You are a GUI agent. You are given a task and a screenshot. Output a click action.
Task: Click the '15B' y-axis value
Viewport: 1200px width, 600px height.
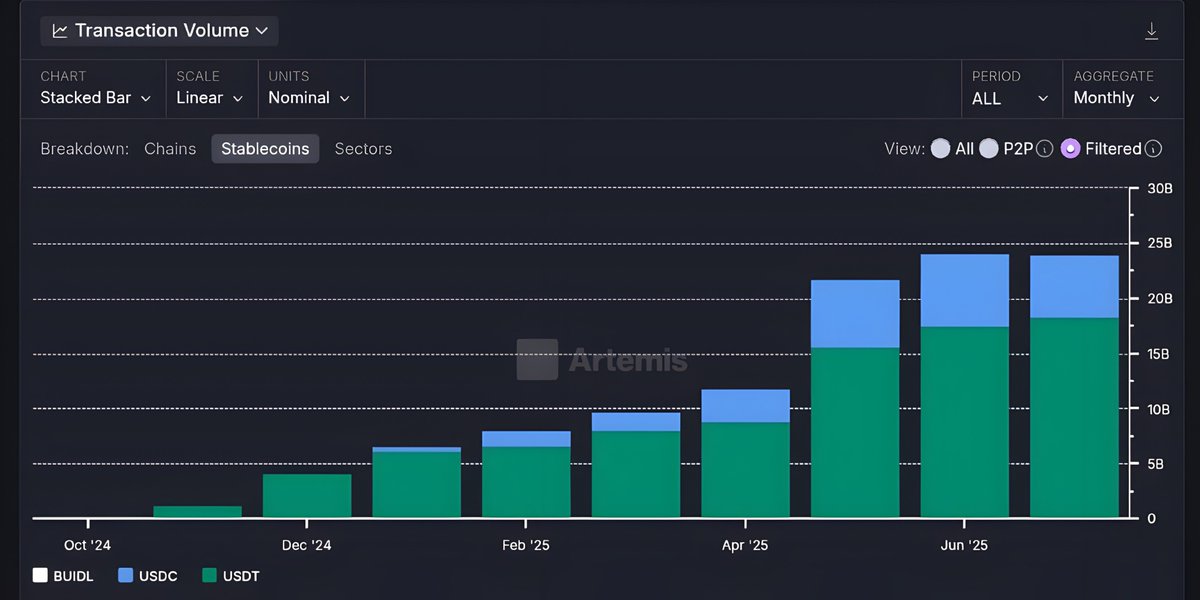click(x=1158, y=354)
